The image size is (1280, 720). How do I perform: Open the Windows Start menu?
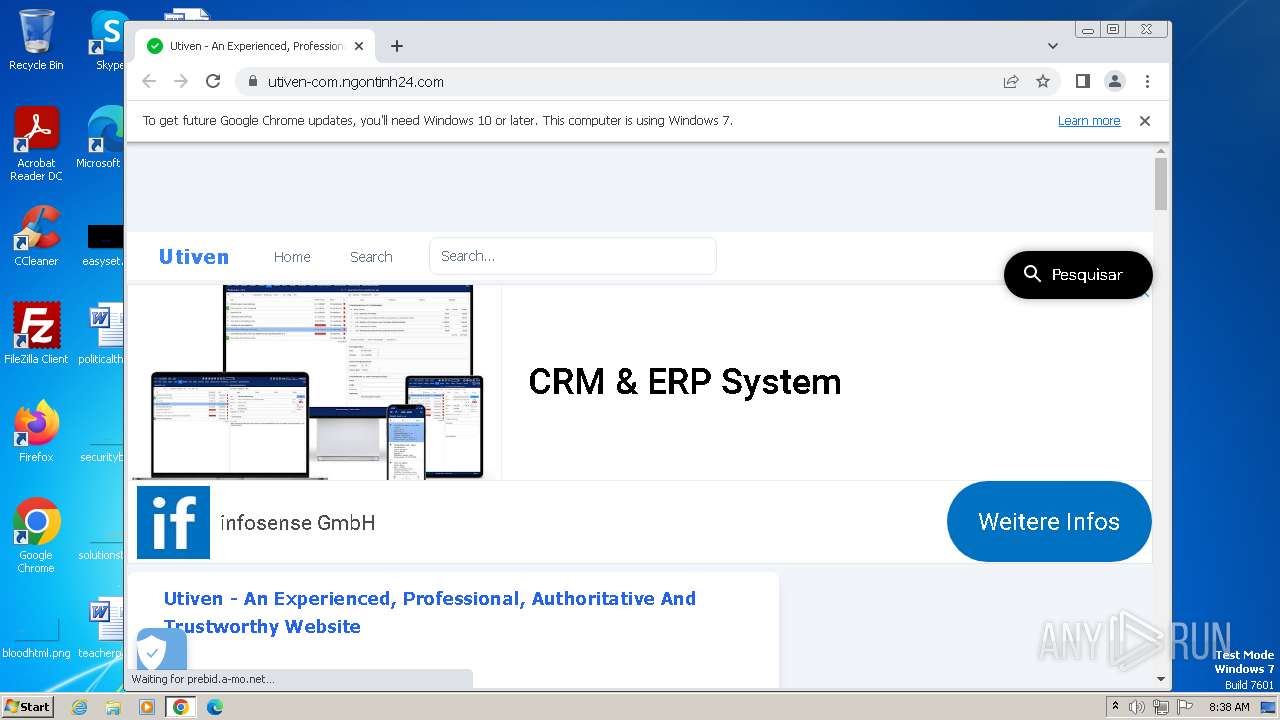click(x=27, y=707)
